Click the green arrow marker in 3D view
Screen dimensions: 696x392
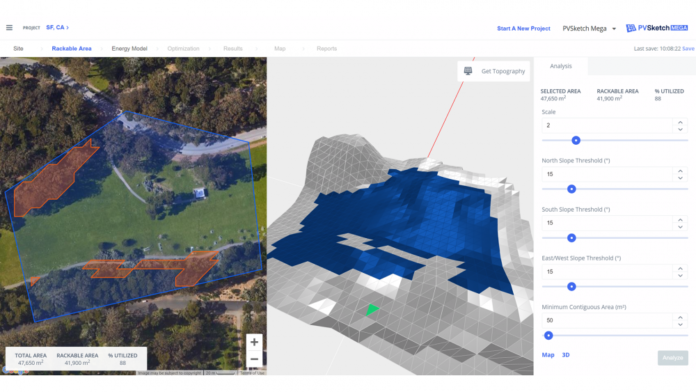[x=372, y=309]
